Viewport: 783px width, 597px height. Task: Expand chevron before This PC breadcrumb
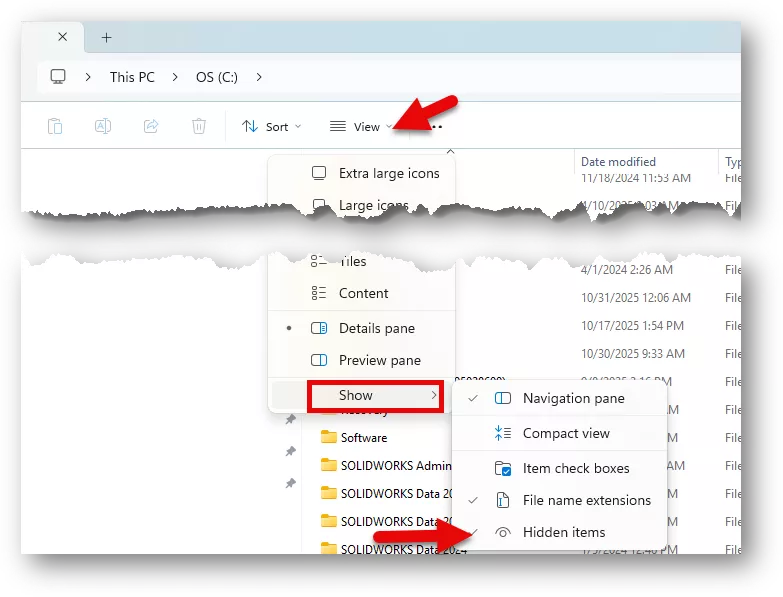point(88,77)
